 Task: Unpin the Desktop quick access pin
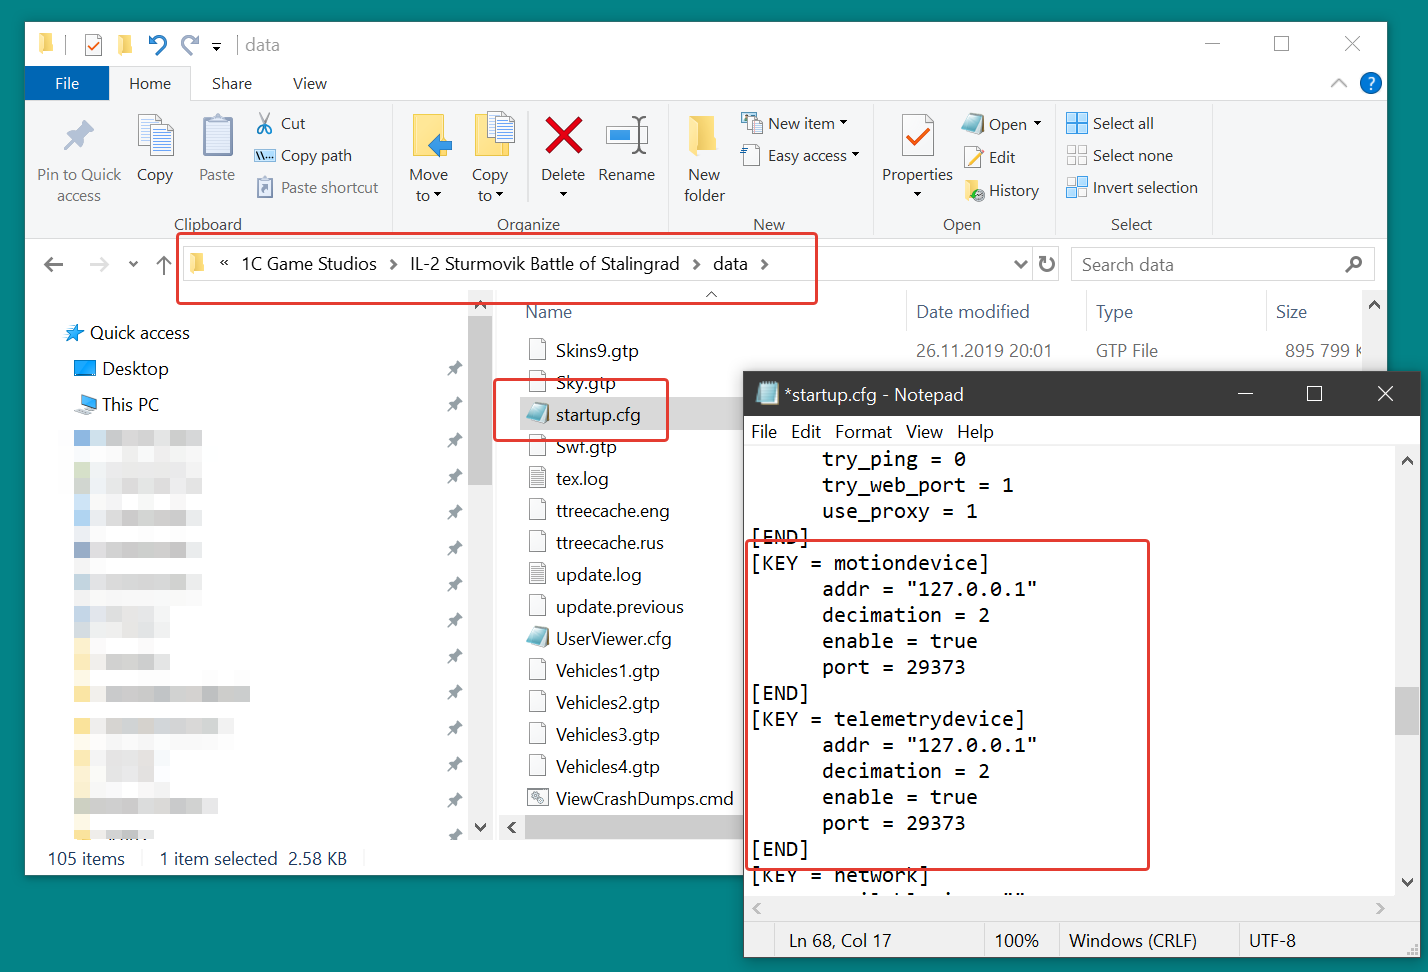(x=454, y=369)
